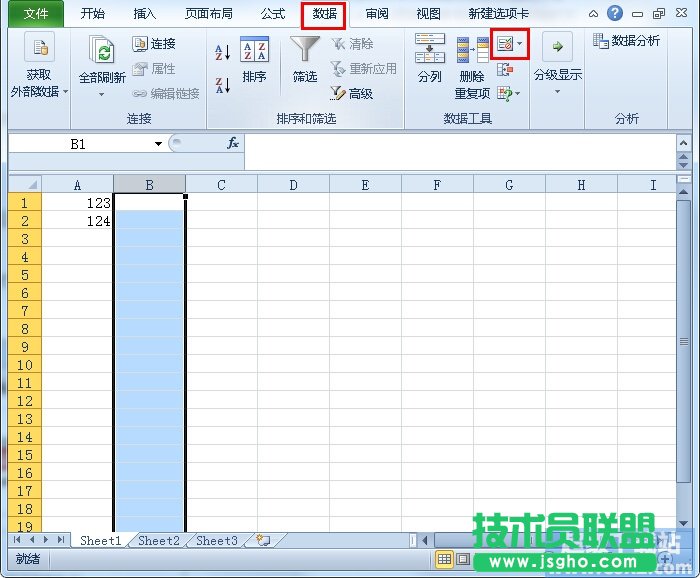Sort ascending A to Z
Screen dimensions: 700x578
coord(223,52)
